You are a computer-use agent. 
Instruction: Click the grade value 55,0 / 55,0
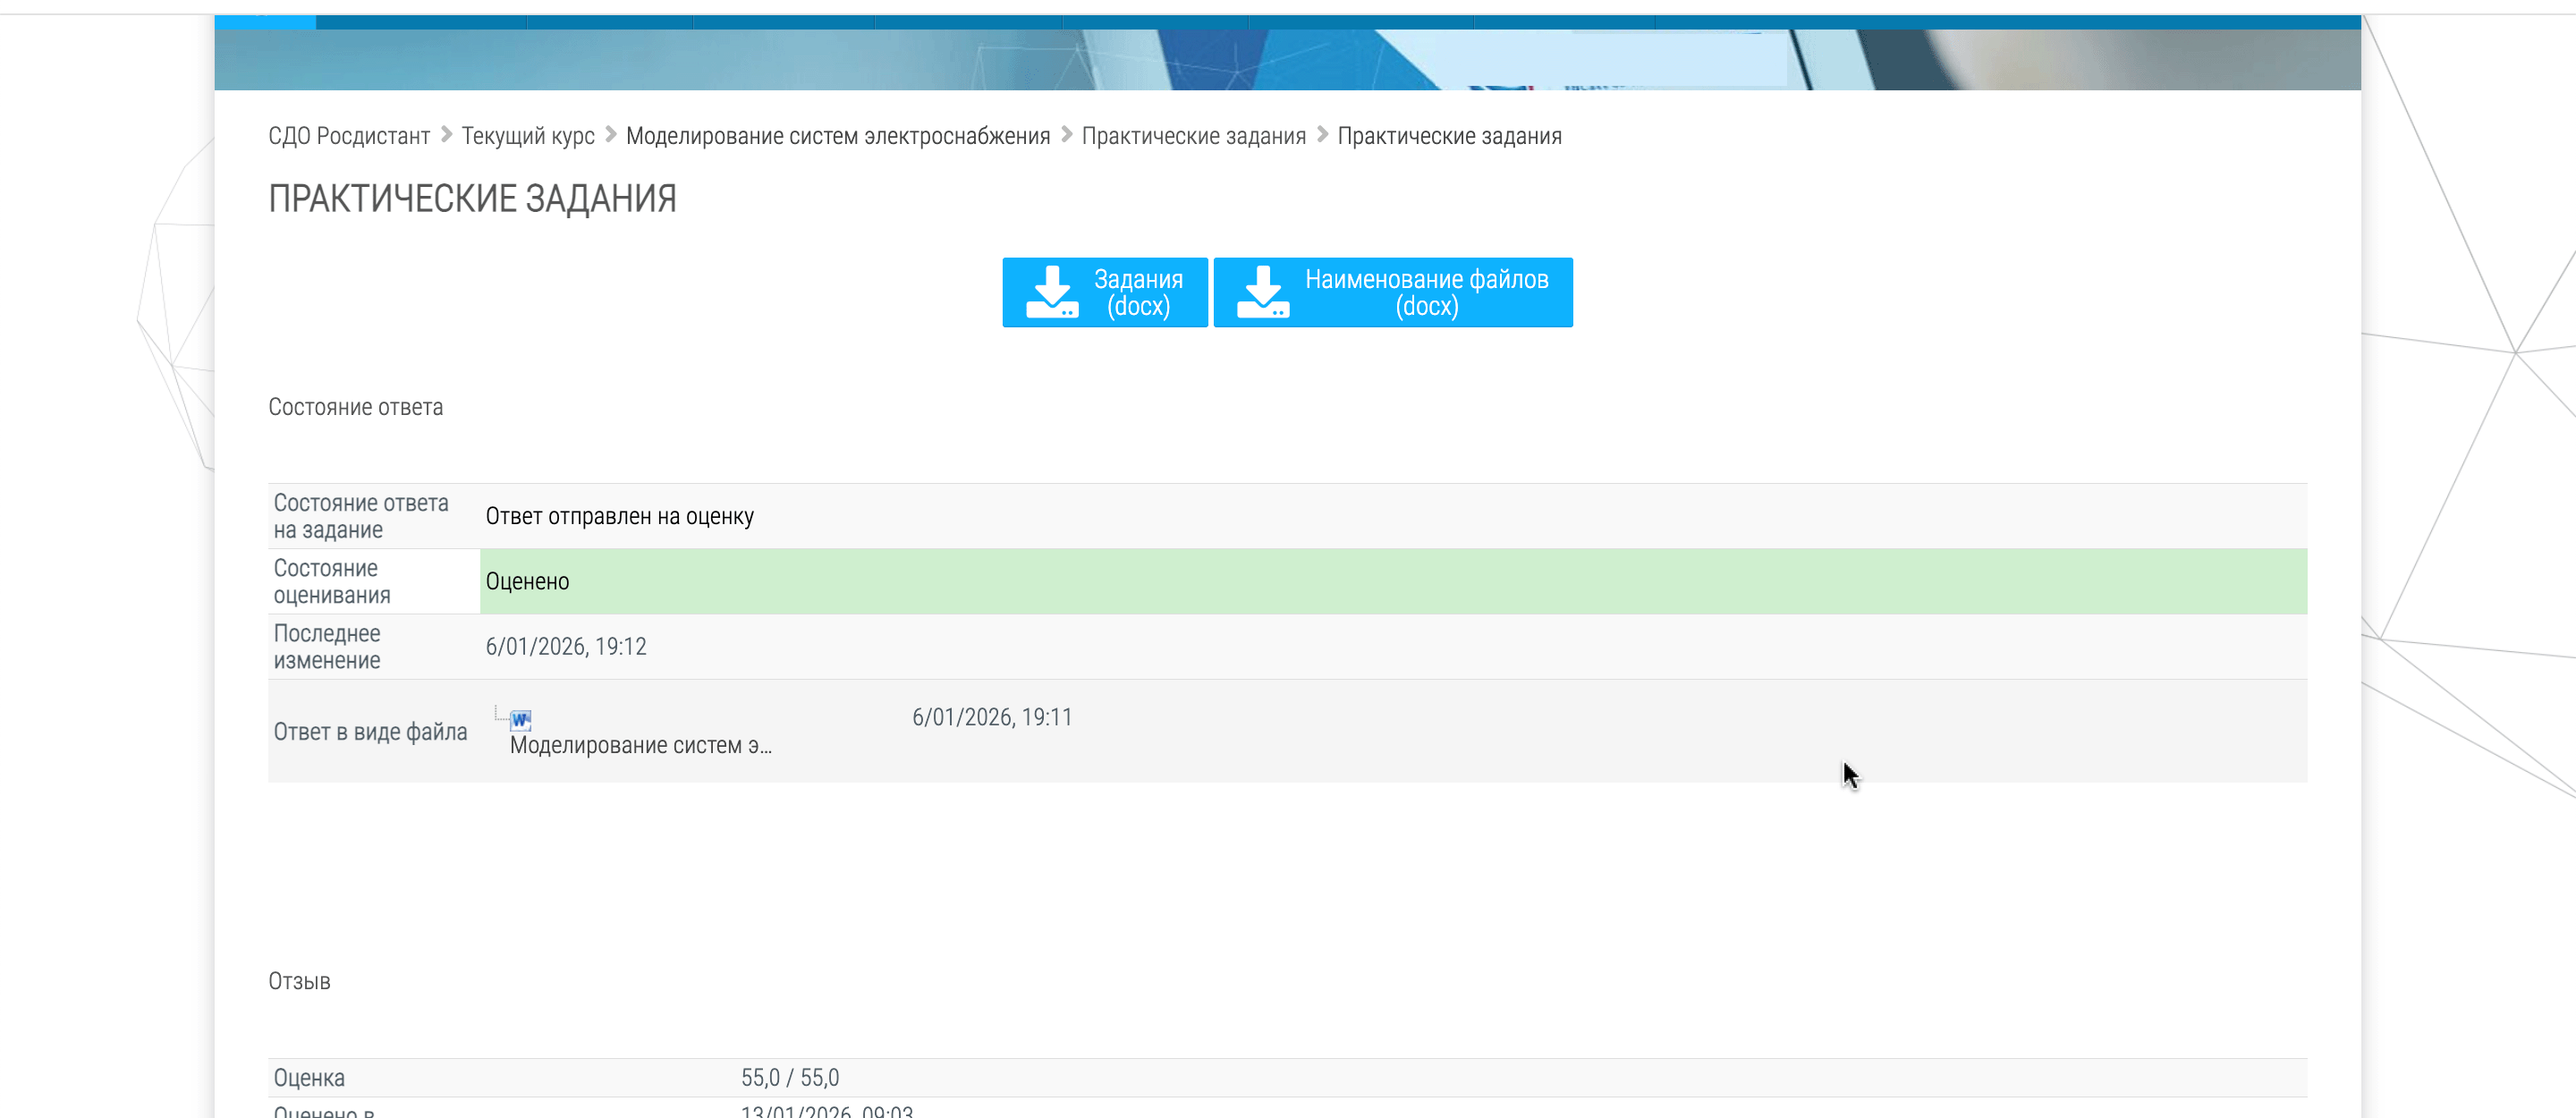[x=789, y=1077]
